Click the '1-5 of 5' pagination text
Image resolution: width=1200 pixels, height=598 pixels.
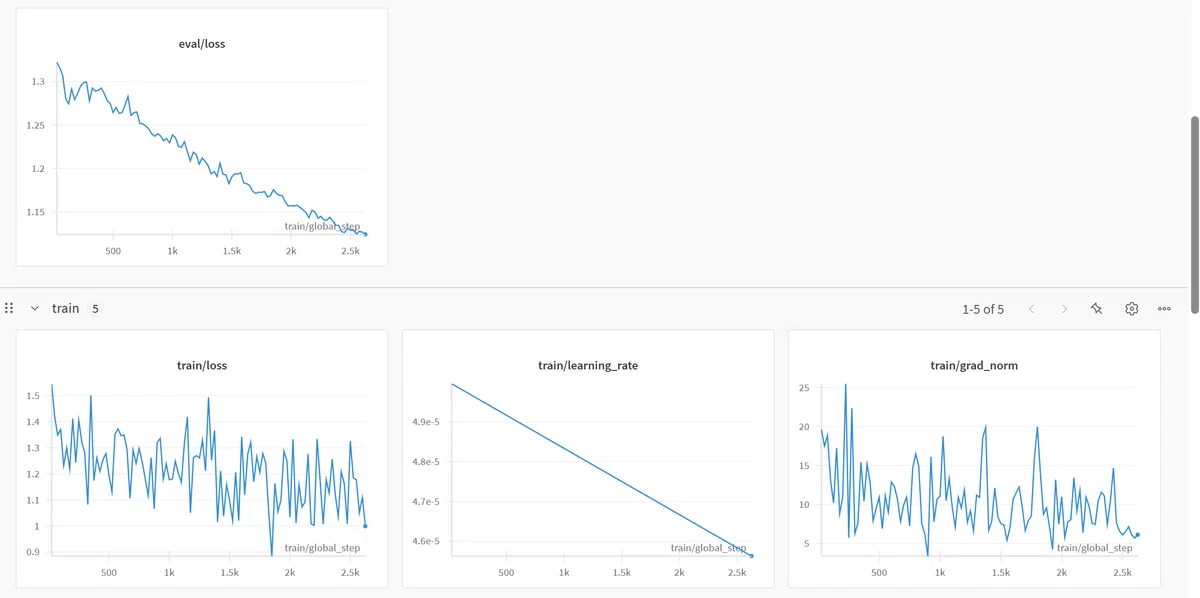click(983, 309)
